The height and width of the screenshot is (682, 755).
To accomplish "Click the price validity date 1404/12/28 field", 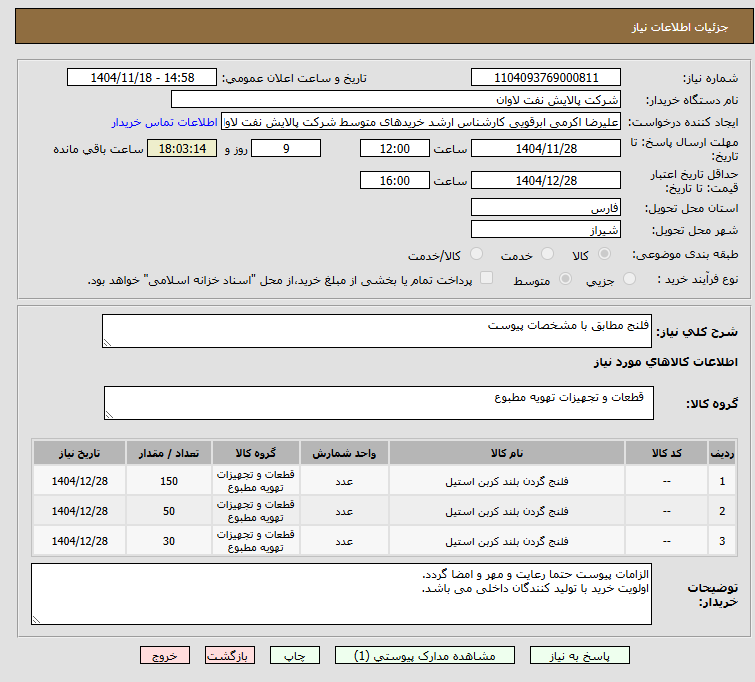I will (546, 180).
